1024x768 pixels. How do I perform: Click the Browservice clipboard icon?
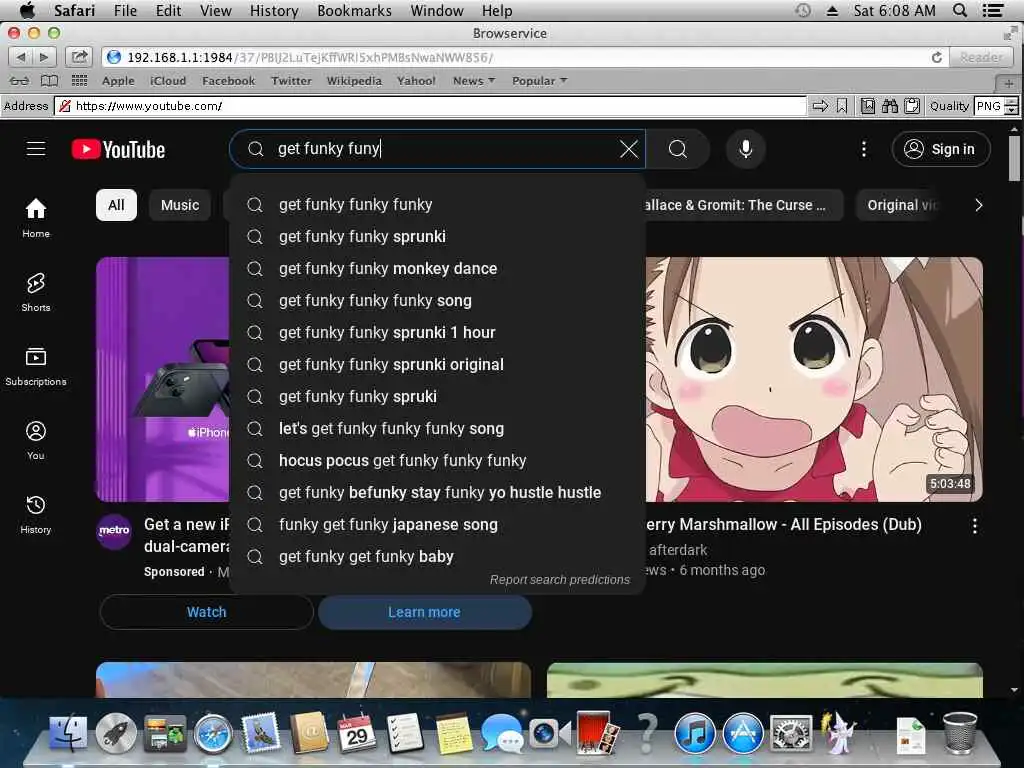tap(912, 106)
